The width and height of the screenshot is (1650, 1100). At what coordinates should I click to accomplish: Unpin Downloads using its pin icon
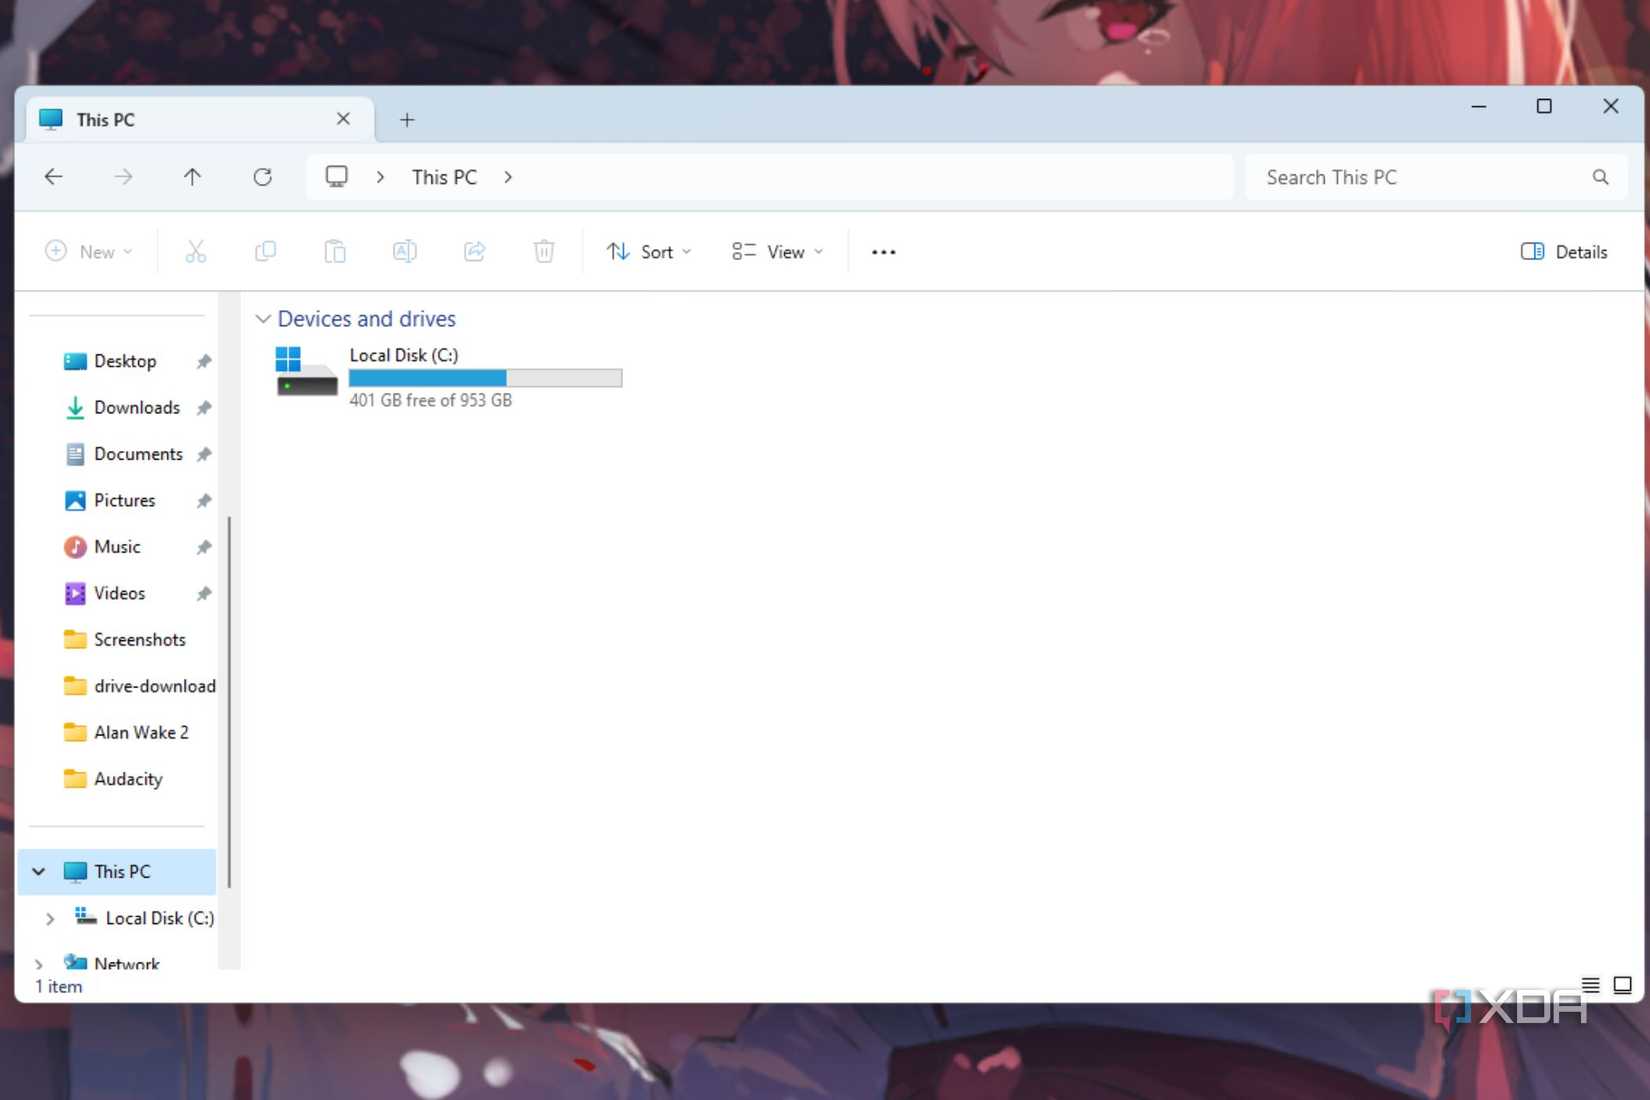click(204, 408)
